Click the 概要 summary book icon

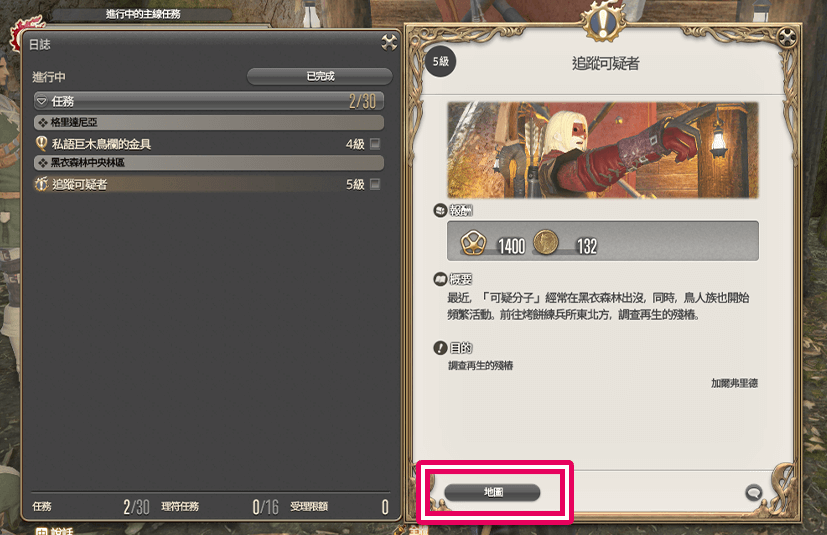click(x=440, y=279)
